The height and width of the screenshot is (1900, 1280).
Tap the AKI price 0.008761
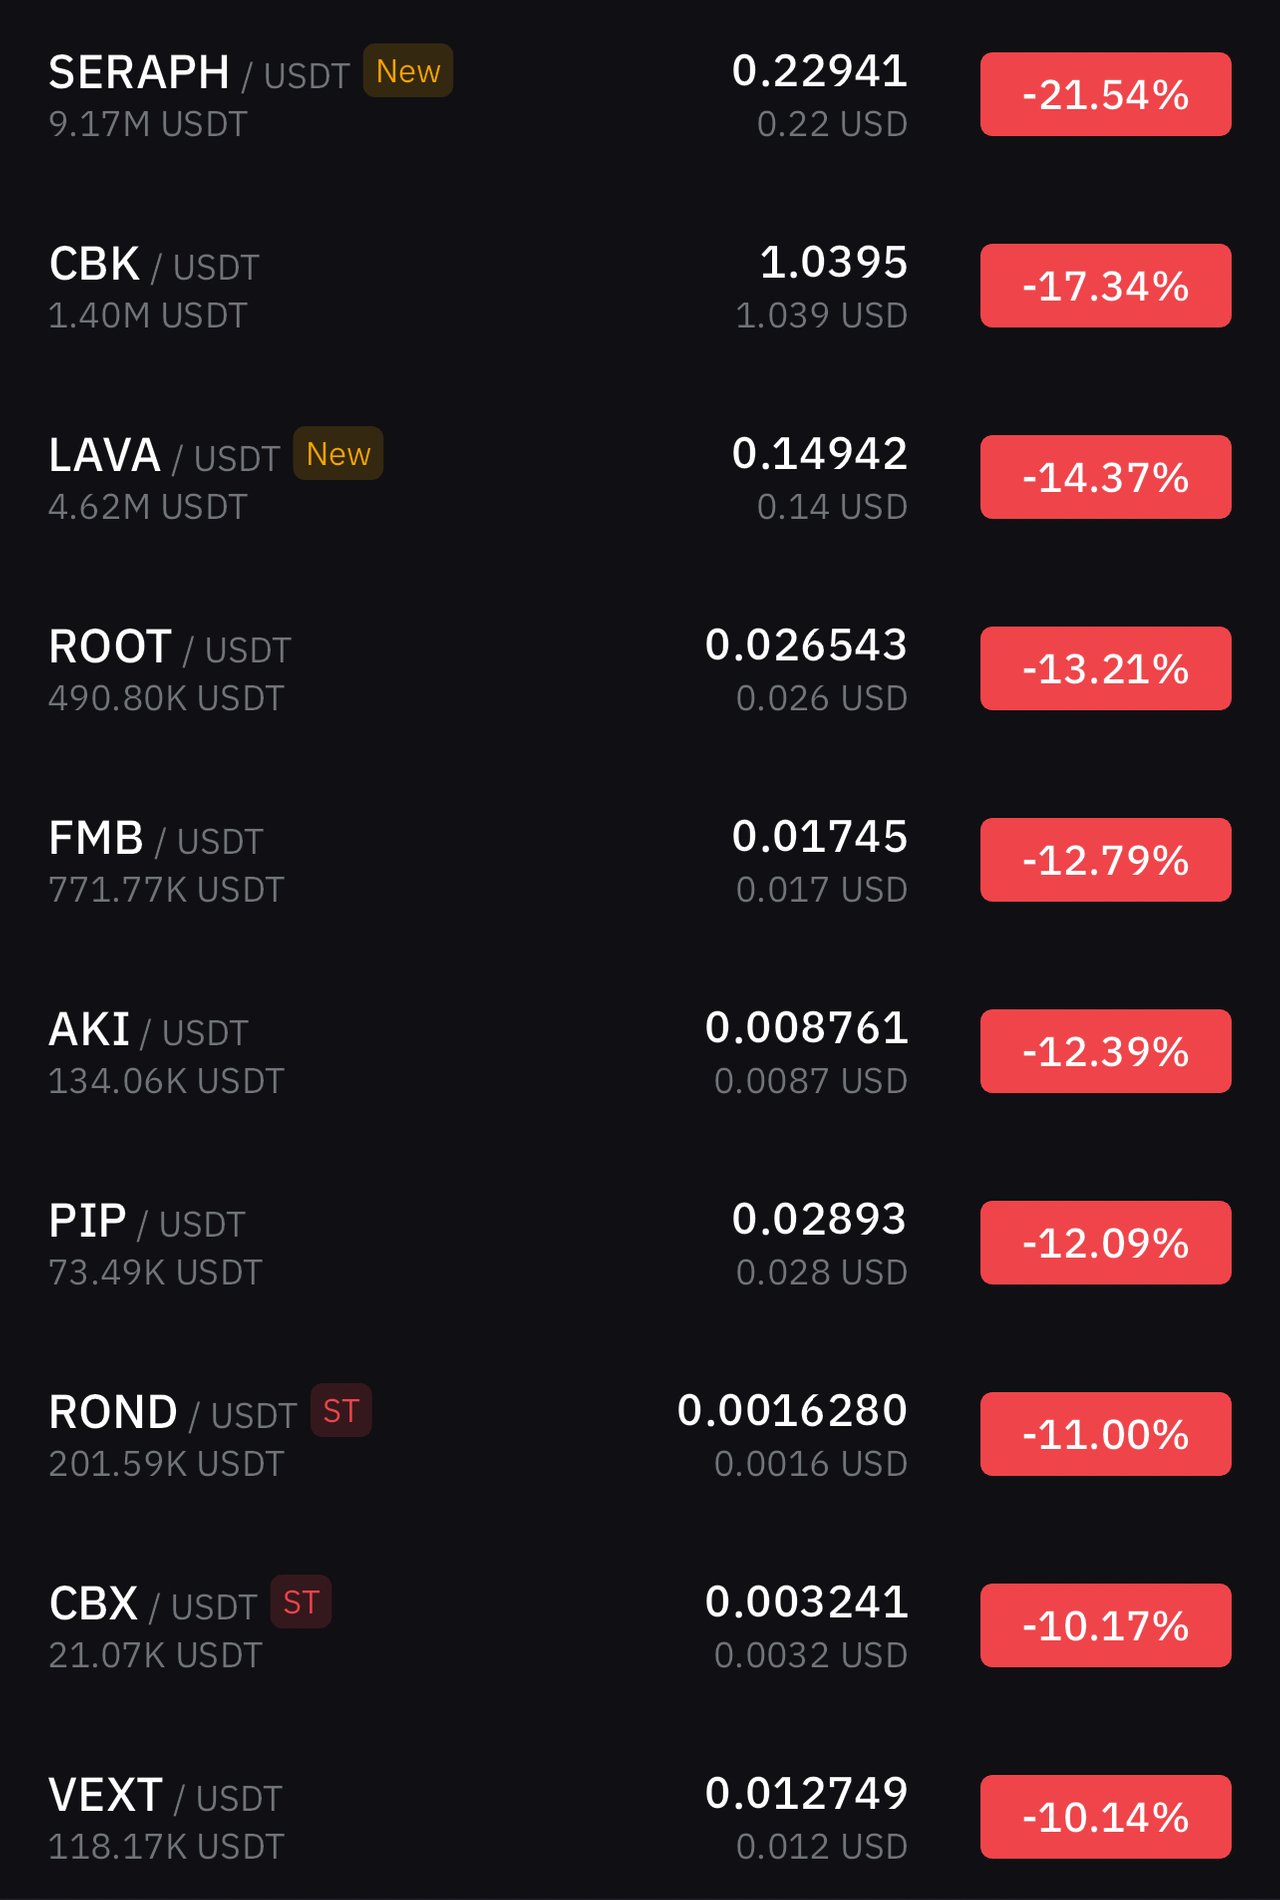click(x=806, y=1028)
